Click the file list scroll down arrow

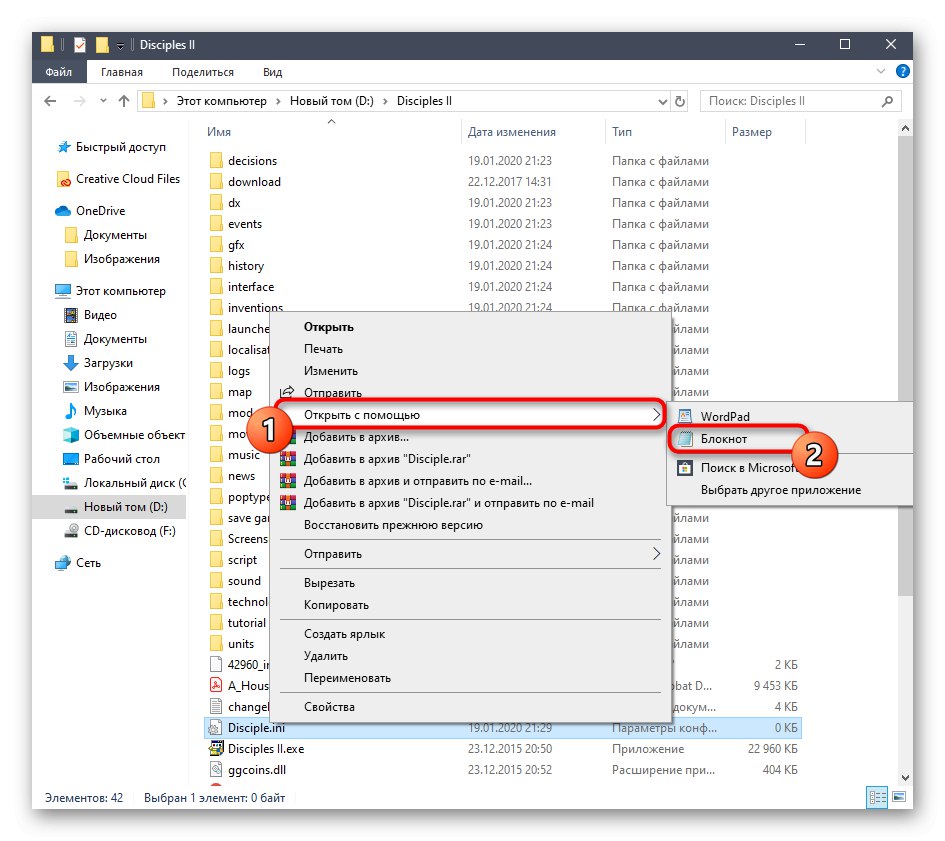pos(905,778)
